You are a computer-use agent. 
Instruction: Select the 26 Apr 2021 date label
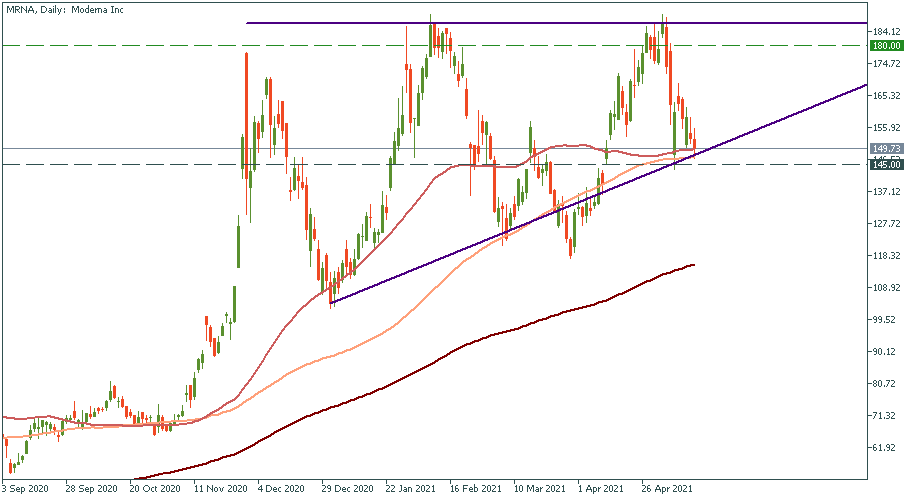666,491
